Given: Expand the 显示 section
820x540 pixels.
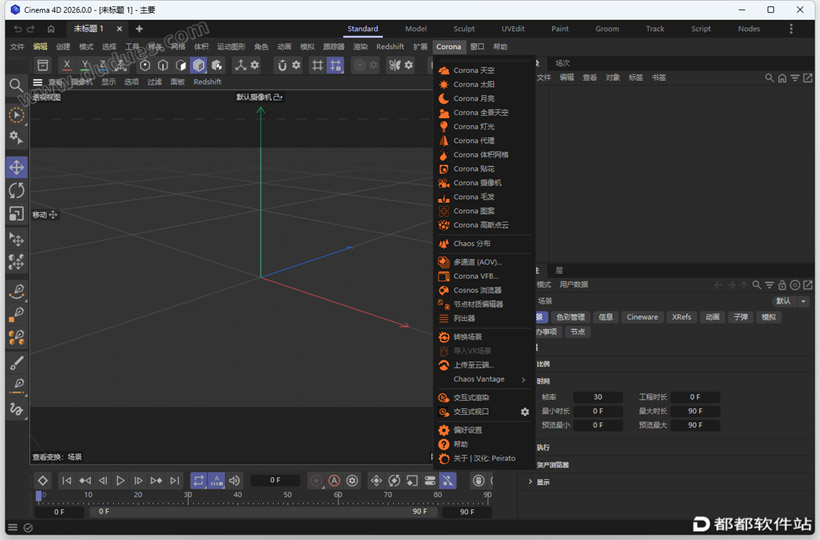Looking at the screenshot, I should coord(539,482).
